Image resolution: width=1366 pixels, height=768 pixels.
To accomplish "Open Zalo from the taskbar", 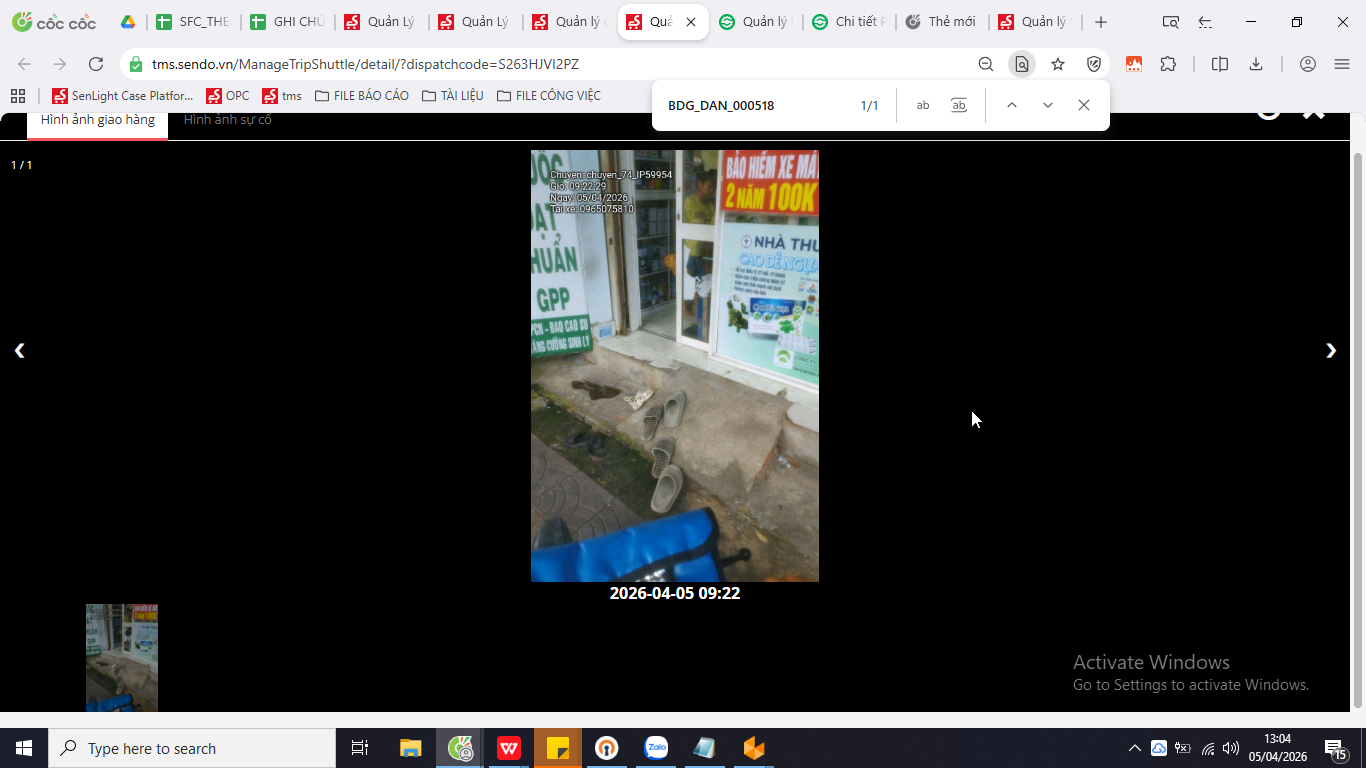I will [x=656, y=748].
